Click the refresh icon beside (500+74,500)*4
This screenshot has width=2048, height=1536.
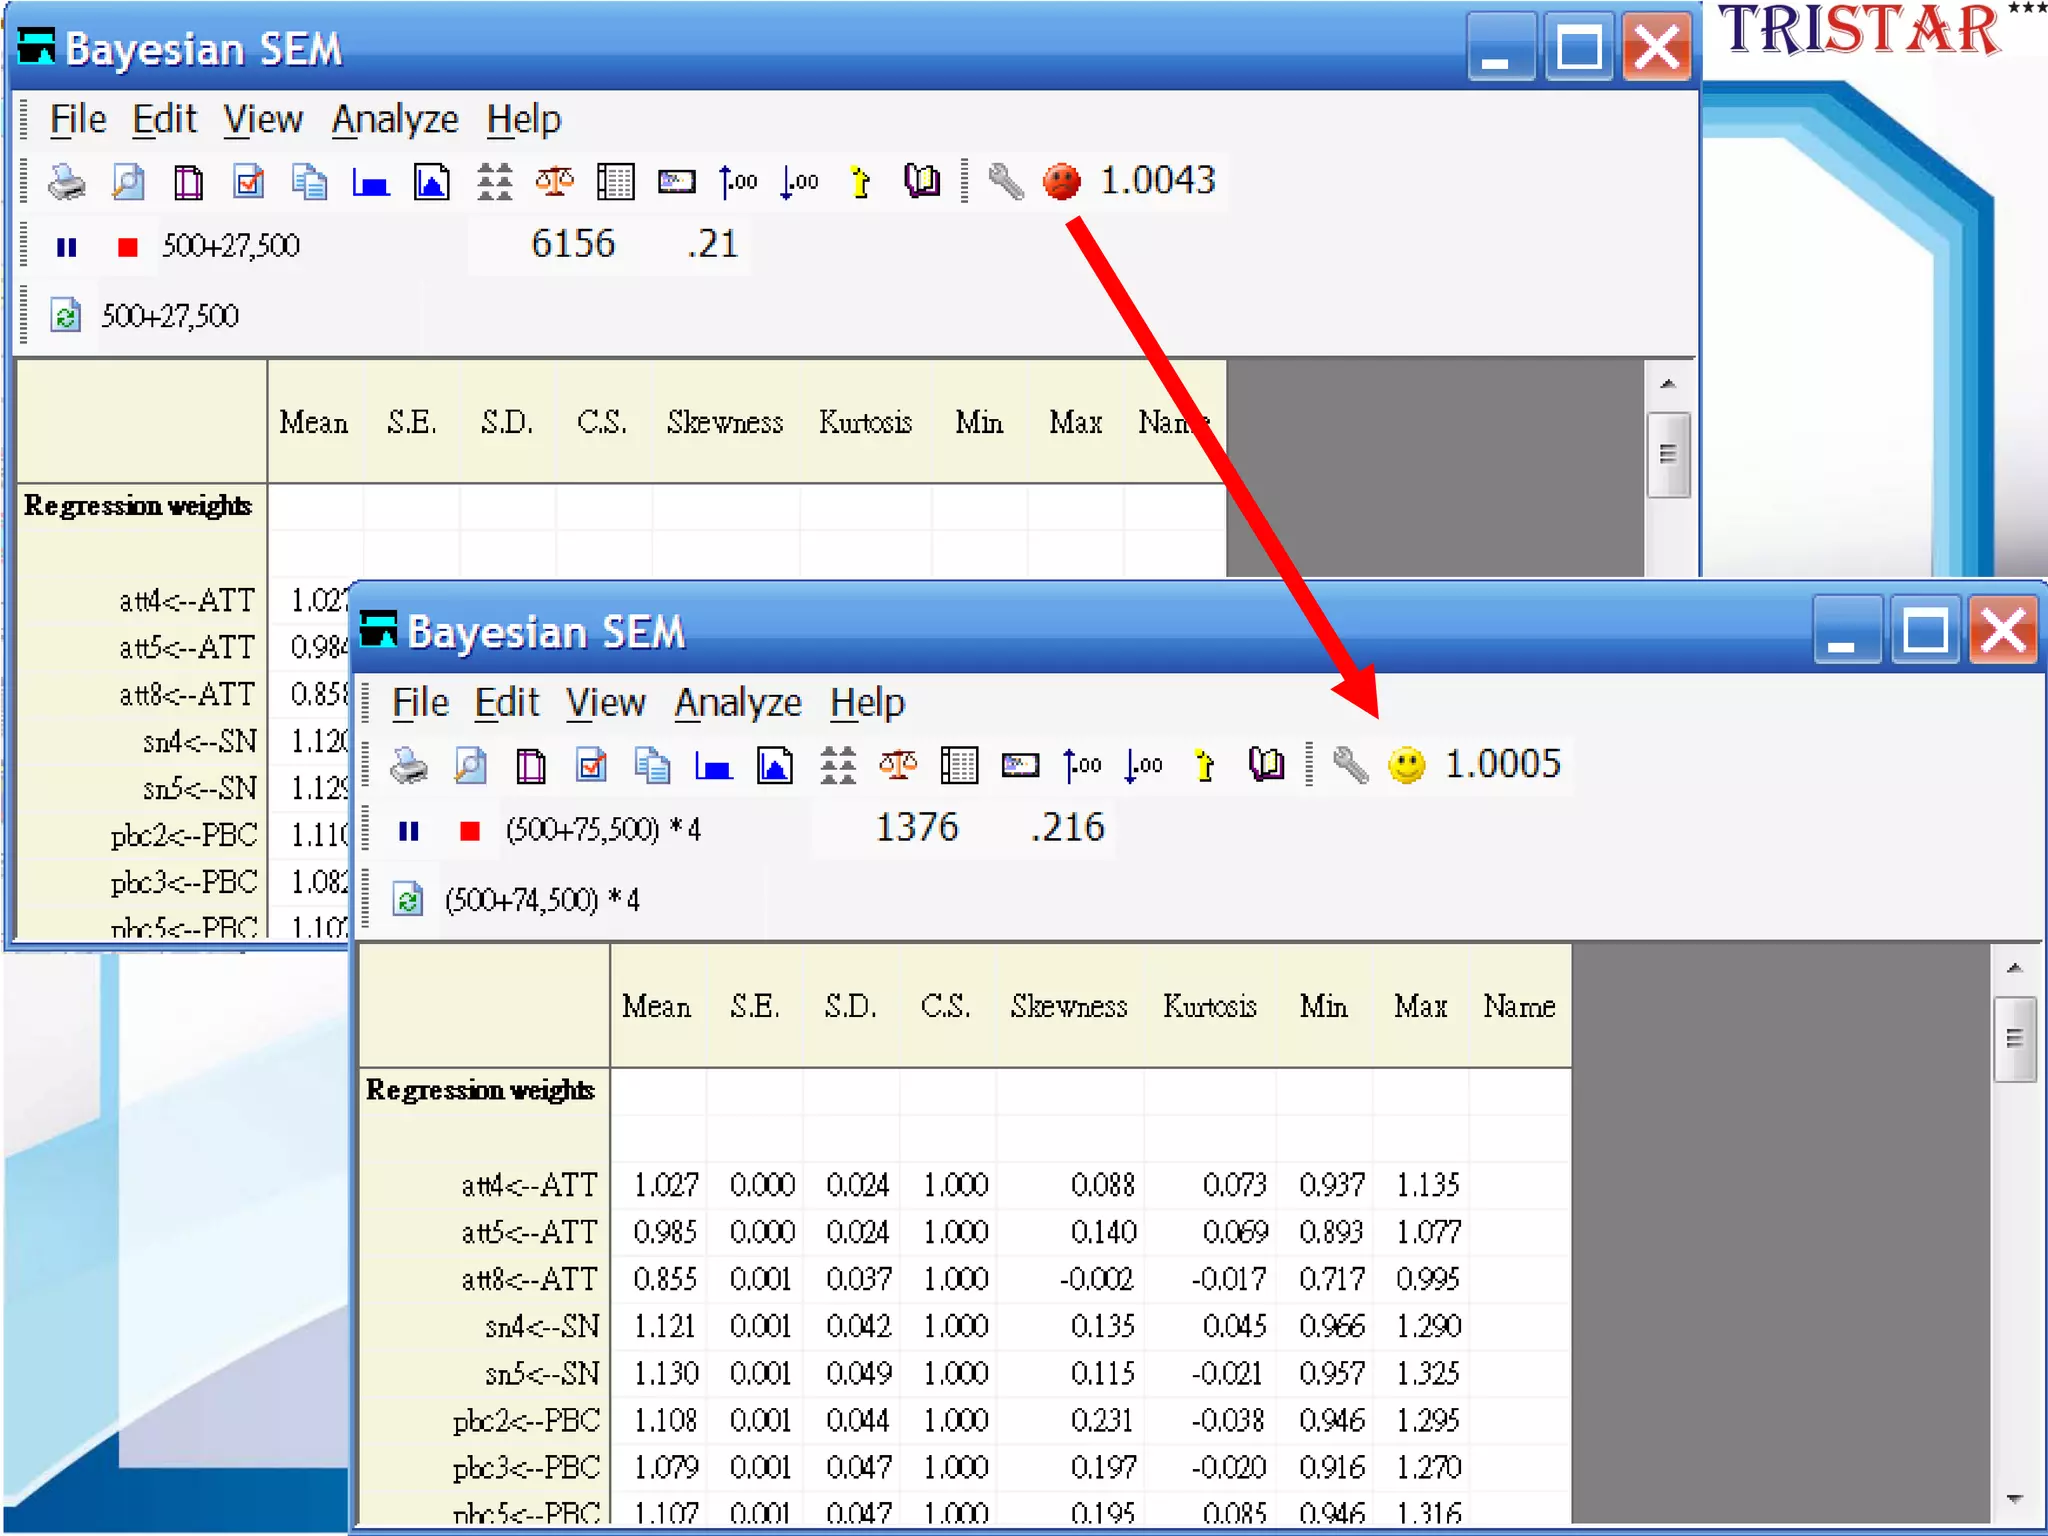(x=408, y=900)
